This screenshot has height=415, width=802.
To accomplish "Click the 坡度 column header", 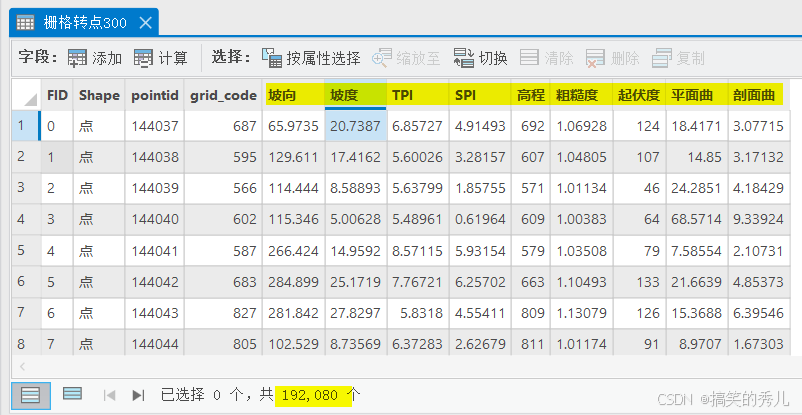I will point(356,95).
